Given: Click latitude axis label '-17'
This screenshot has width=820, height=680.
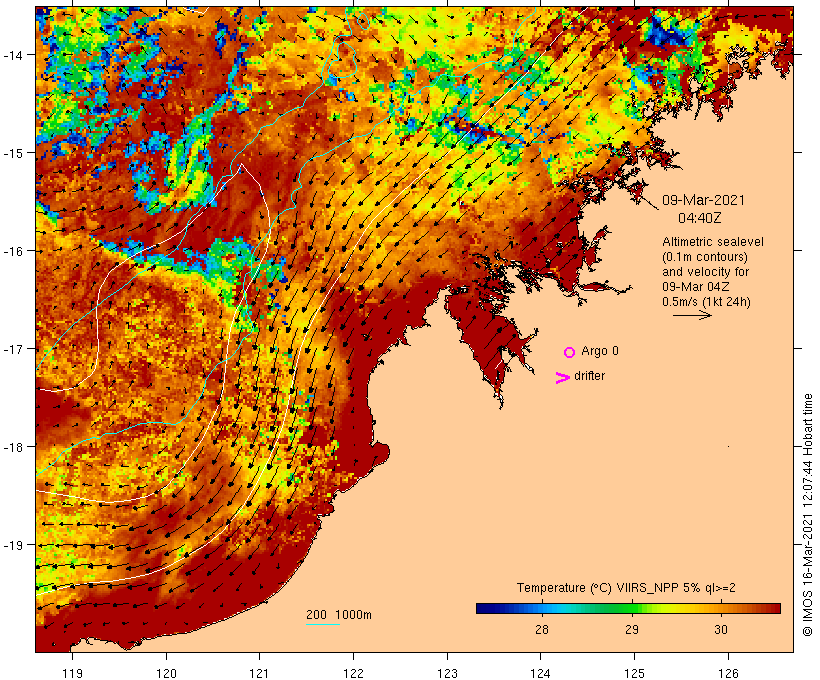Looking at the screenshot, I should point(12,349).
